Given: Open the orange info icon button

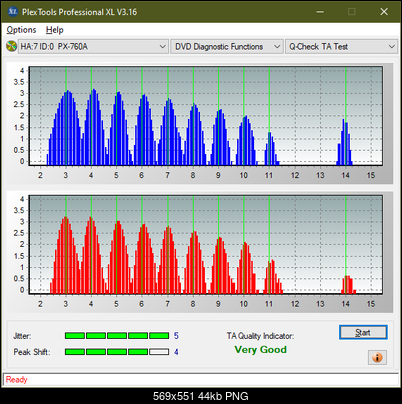Looking at the screenshot, I should pyautogui.click(x=377, y=358).
